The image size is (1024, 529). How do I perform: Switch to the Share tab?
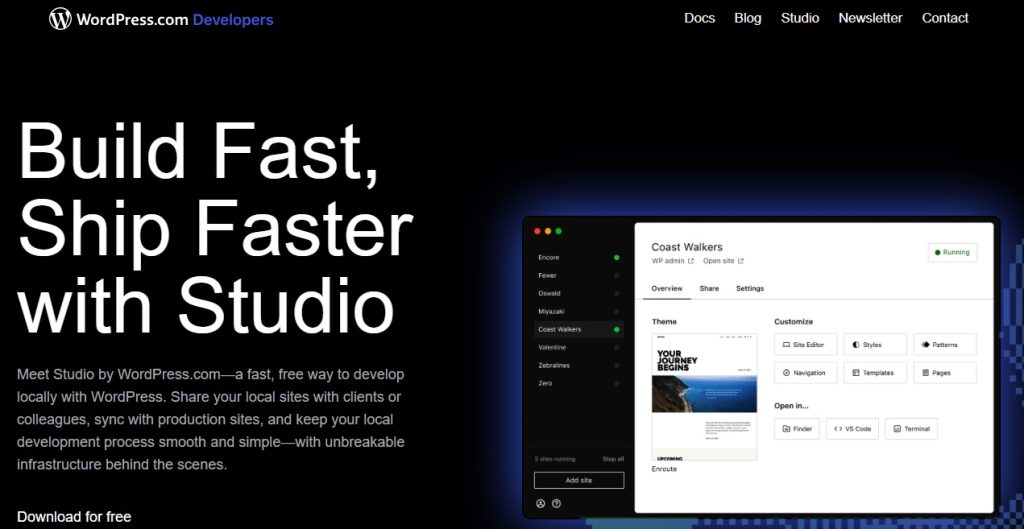click(709, 288)
